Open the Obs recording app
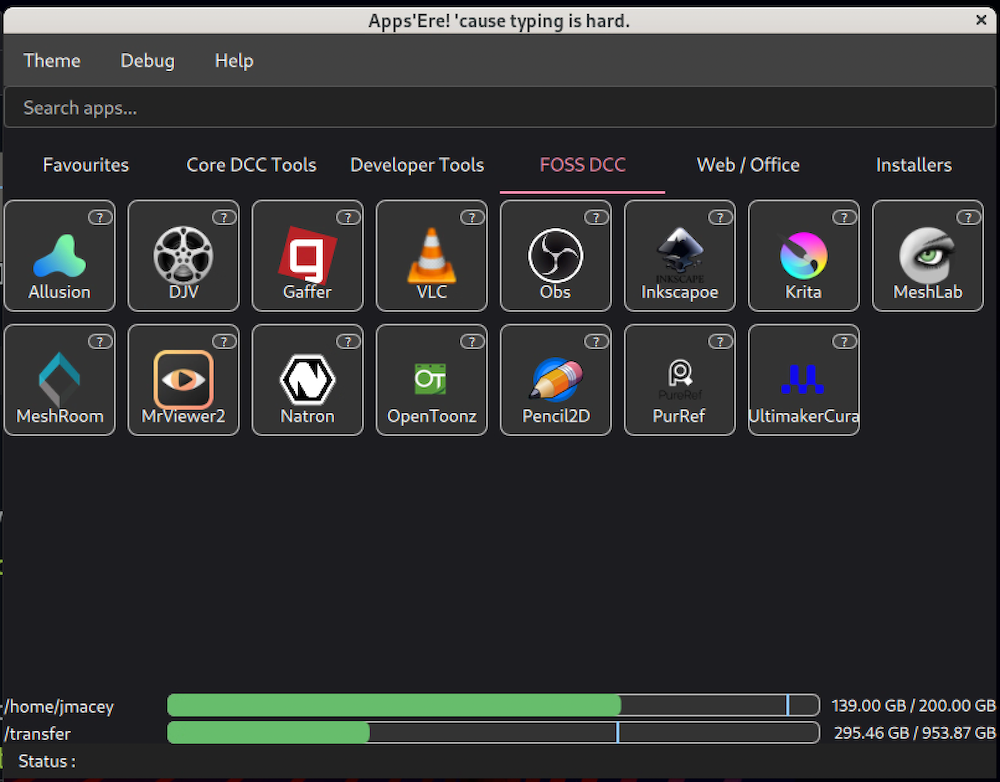 click(555, 257)
